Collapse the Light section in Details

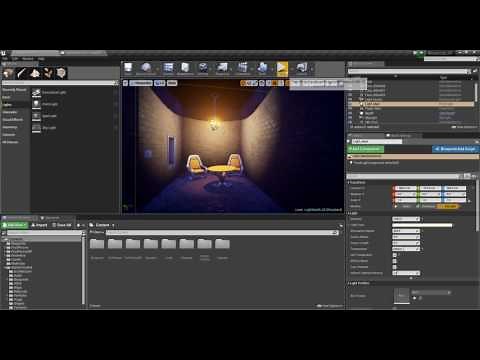pyautogui.click(x=349, y=213)
